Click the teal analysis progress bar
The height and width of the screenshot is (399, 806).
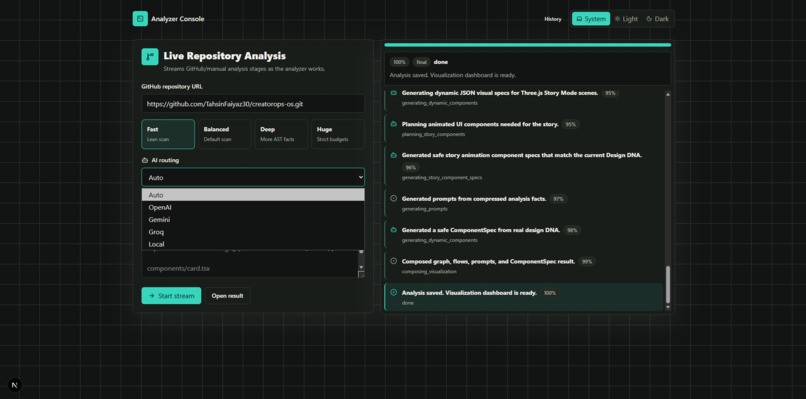point(527,45)
